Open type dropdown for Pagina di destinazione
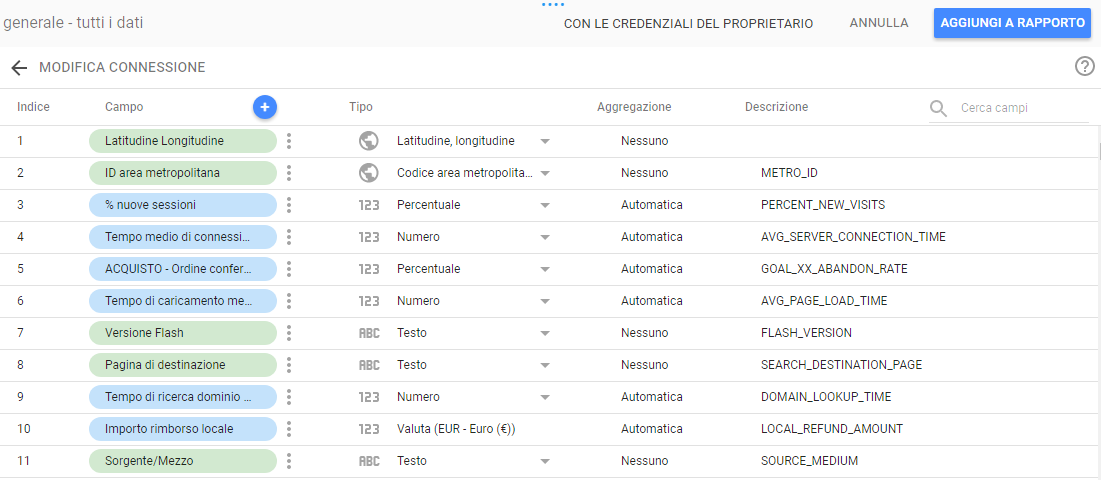 point(545,365)
